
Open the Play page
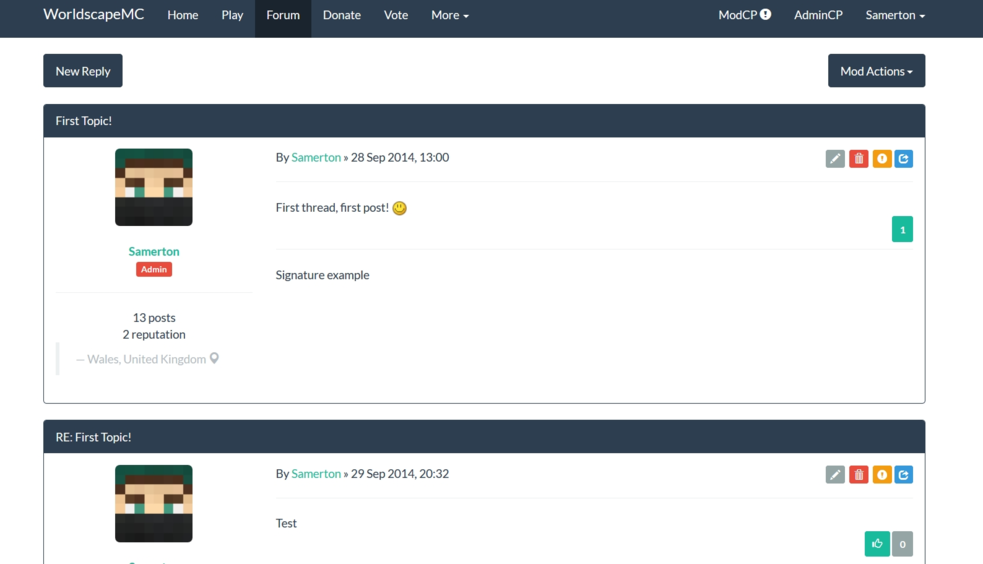click(x=232, y=15)
